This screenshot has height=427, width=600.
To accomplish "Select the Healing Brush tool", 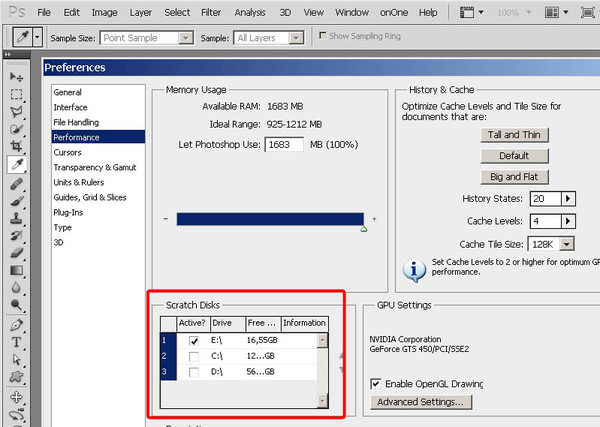I will click(16, 184).
